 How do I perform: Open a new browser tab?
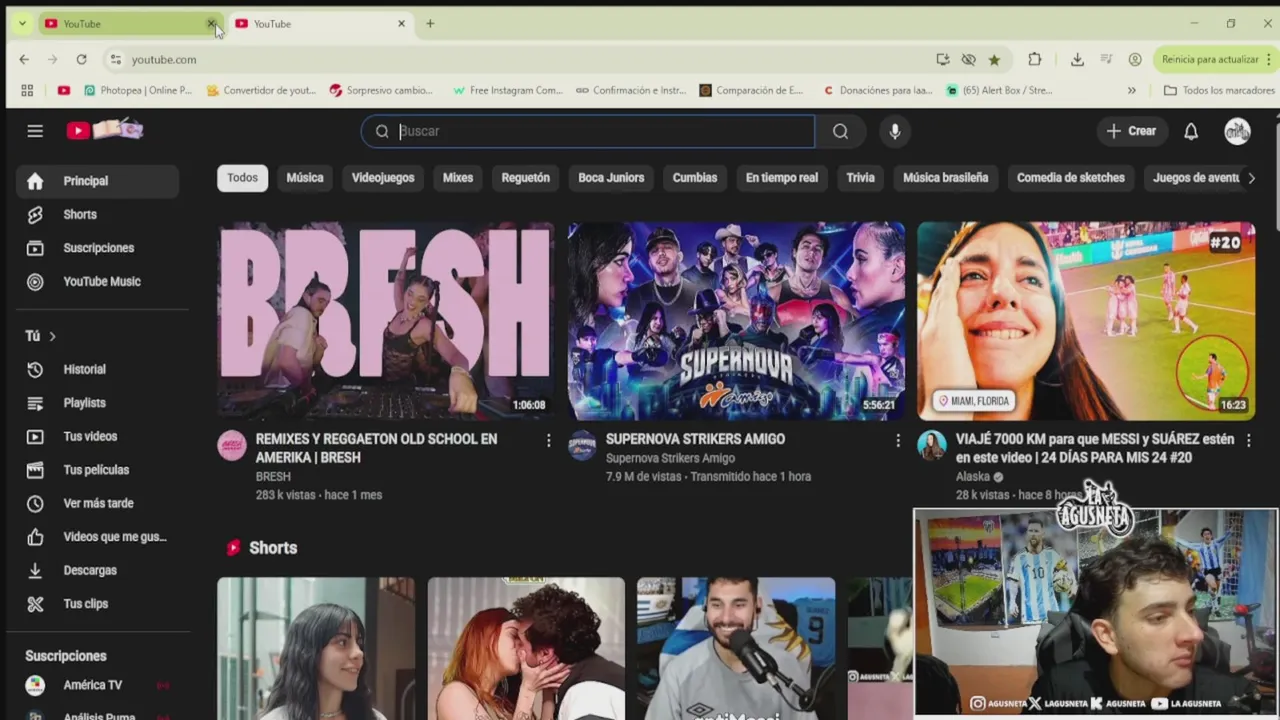tap(430, 23)
